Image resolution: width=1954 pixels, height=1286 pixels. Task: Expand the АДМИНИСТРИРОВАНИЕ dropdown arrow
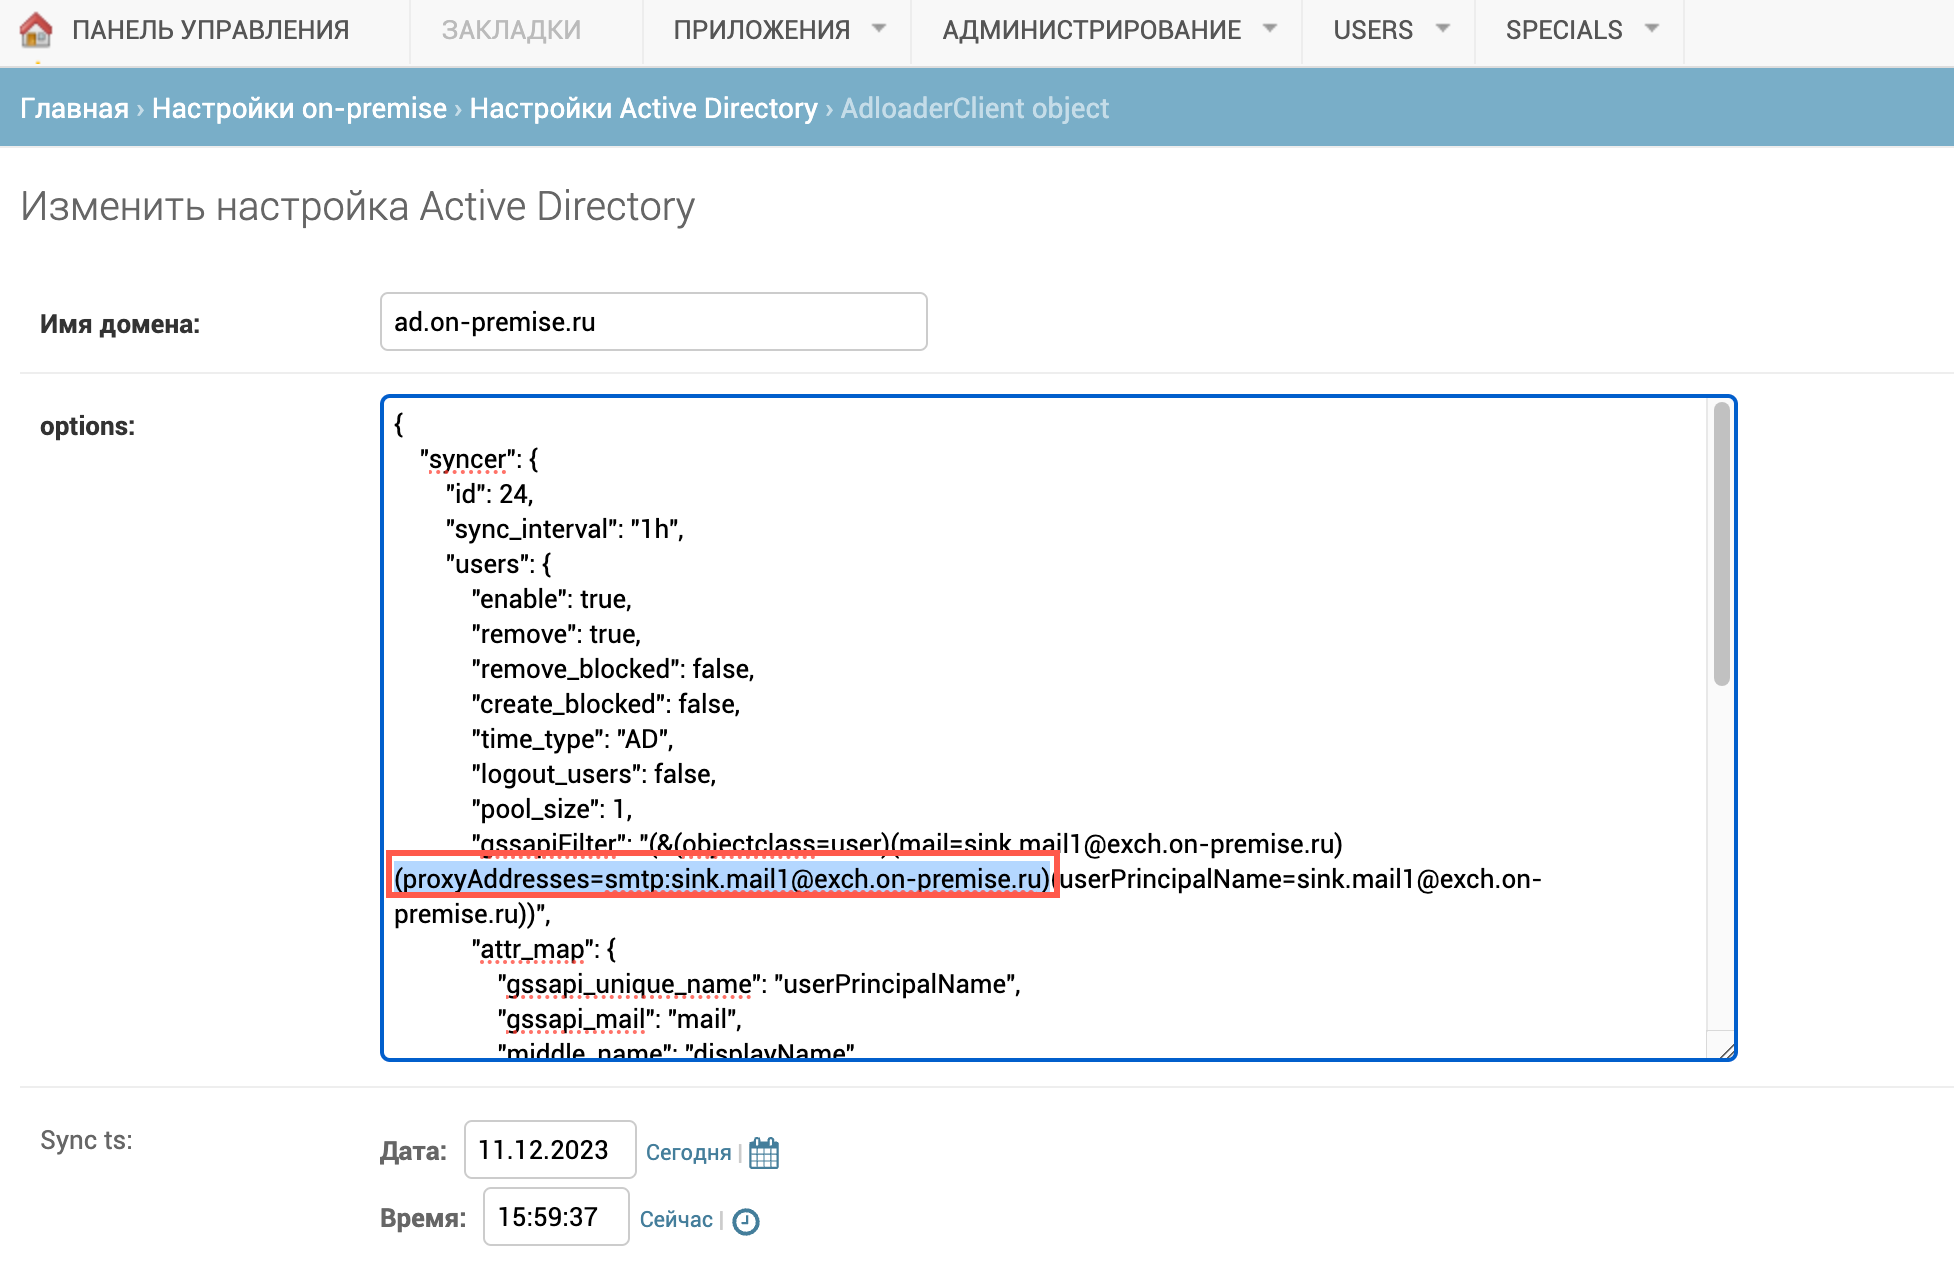[x=1270, y=29]
